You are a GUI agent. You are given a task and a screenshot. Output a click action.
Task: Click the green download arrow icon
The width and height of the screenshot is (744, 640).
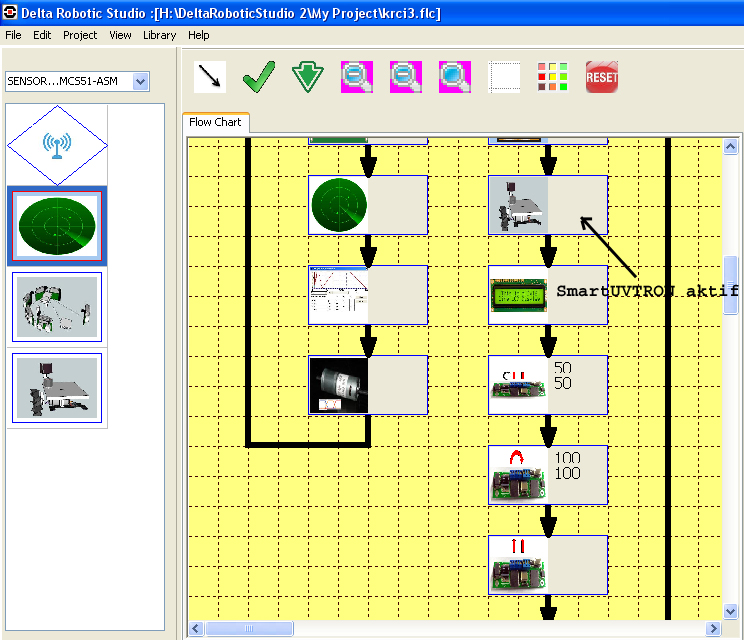(x=308, y=77)
